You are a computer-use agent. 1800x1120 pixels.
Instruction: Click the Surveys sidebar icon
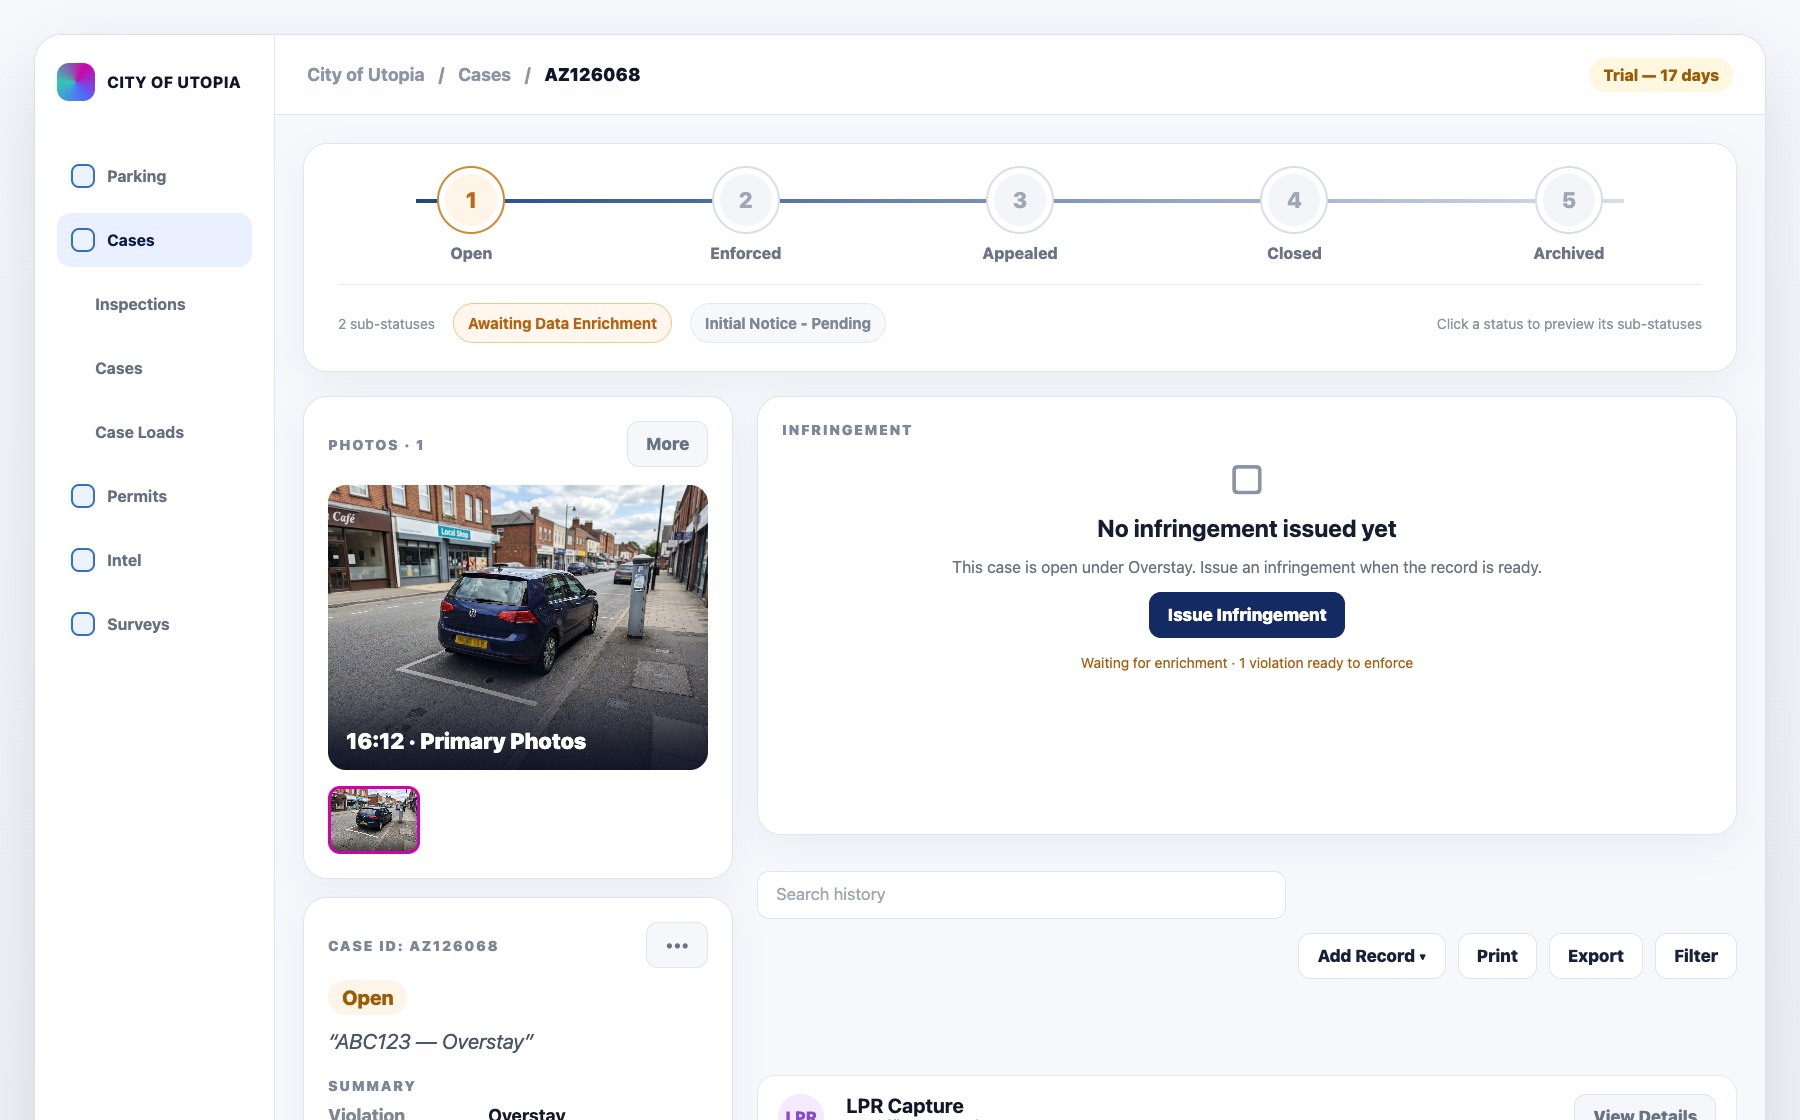coord(83,624)
